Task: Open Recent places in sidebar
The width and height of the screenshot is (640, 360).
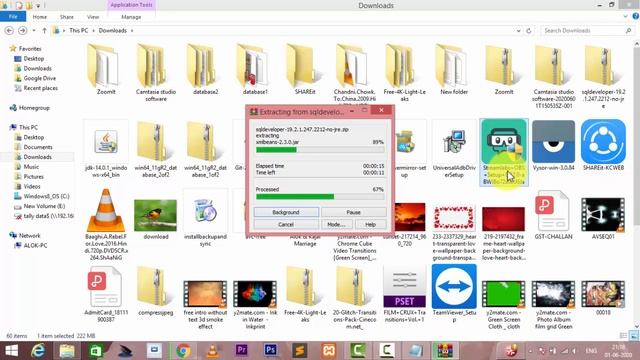Action: coord(40,88)
